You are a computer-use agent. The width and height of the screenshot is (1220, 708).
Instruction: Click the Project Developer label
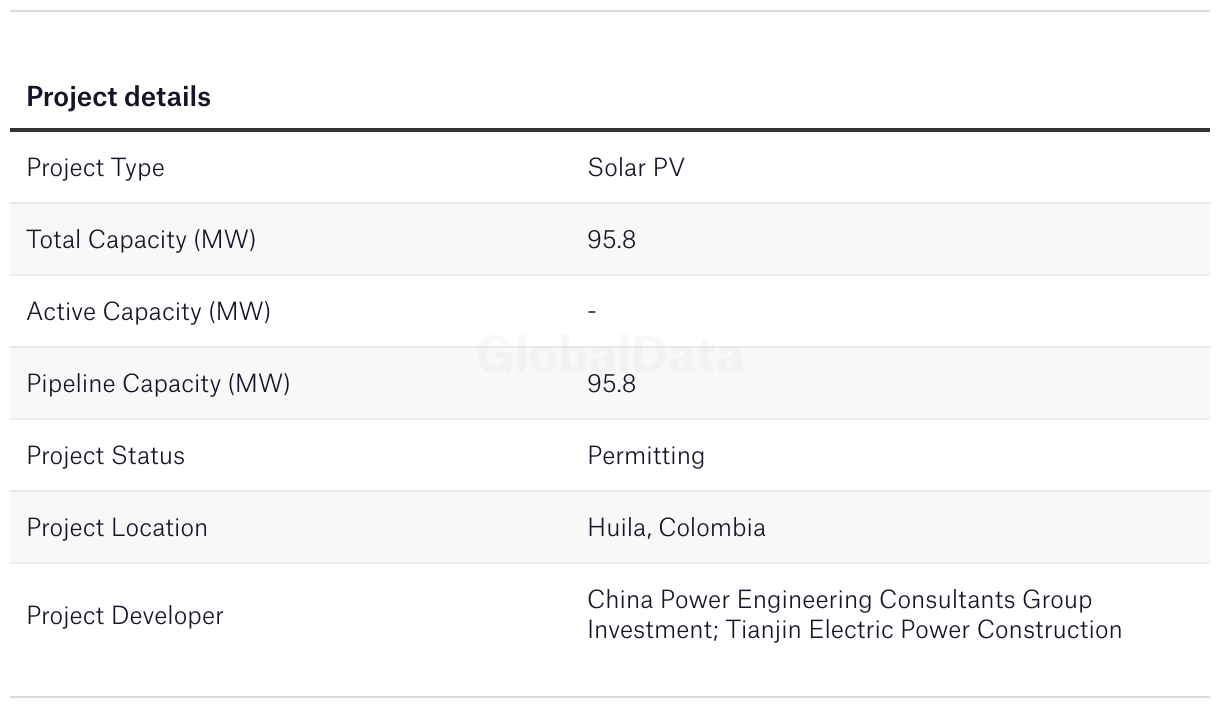(x=124, y=616)
